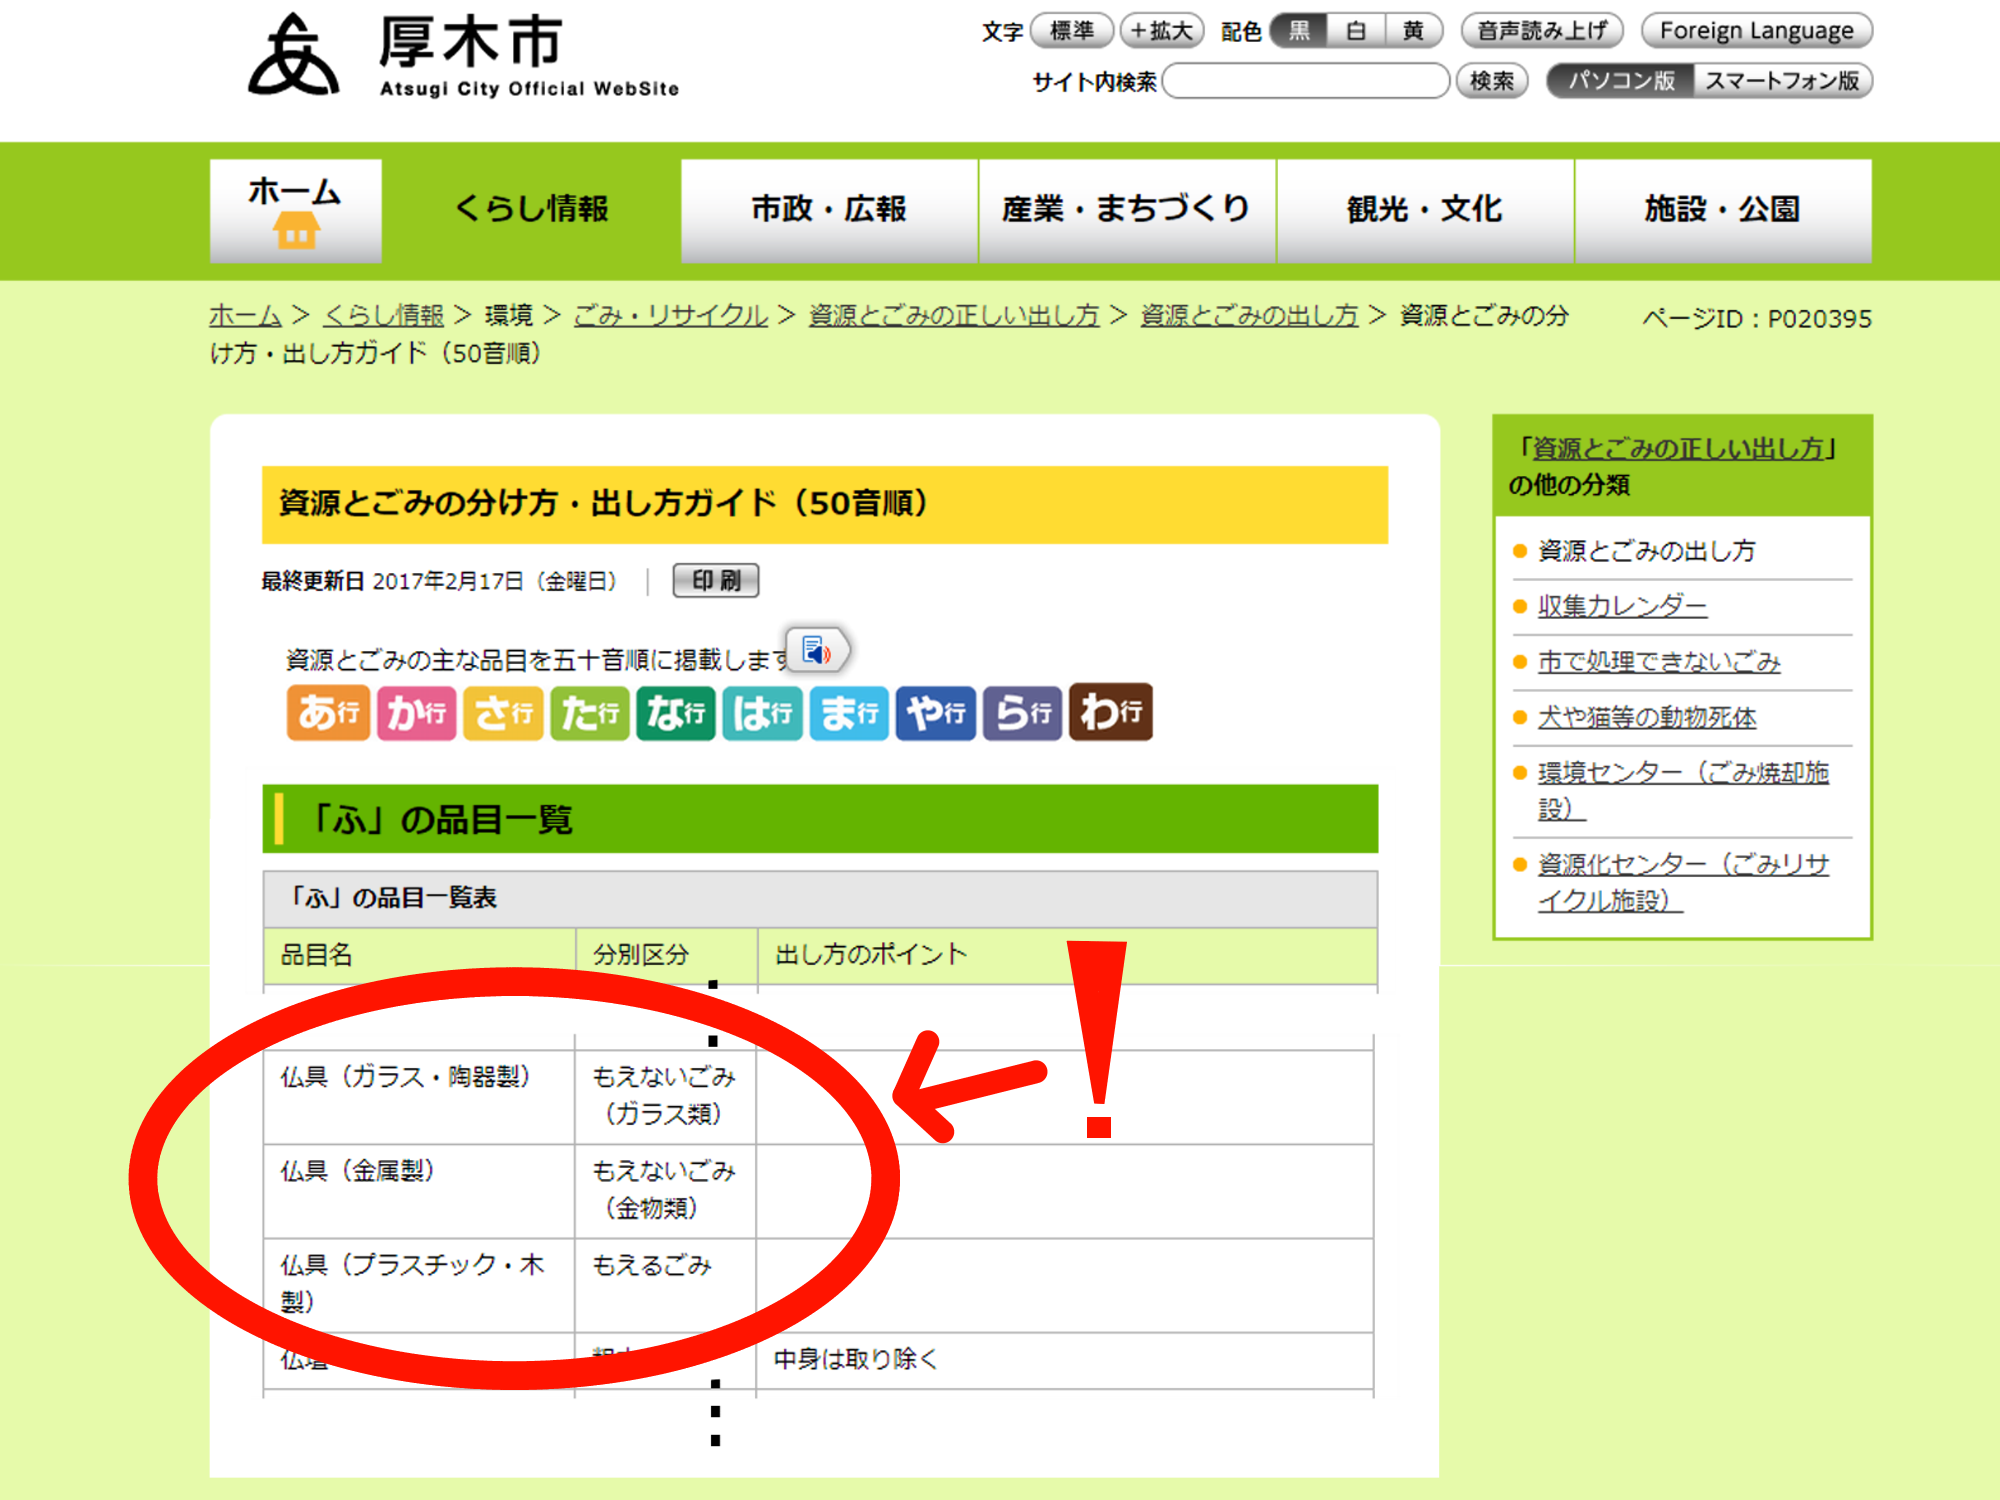Open 音声読み上げ voice reading
The width and height of the screenshot is (2000, 1500).
(1542, 31)
